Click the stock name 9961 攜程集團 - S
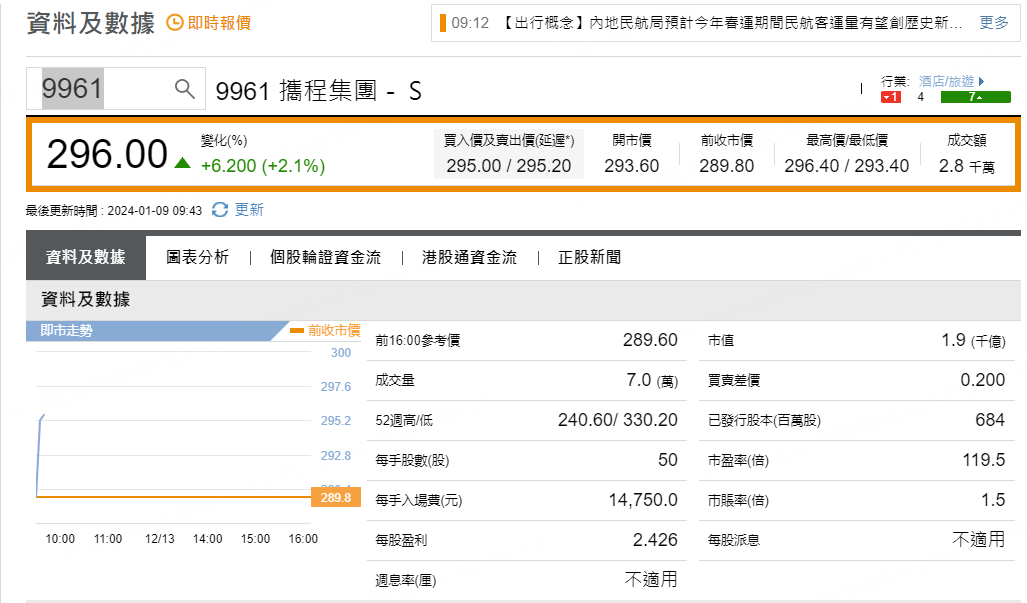The width and height of the screenshot is (1027, 603). click(318, 90)
